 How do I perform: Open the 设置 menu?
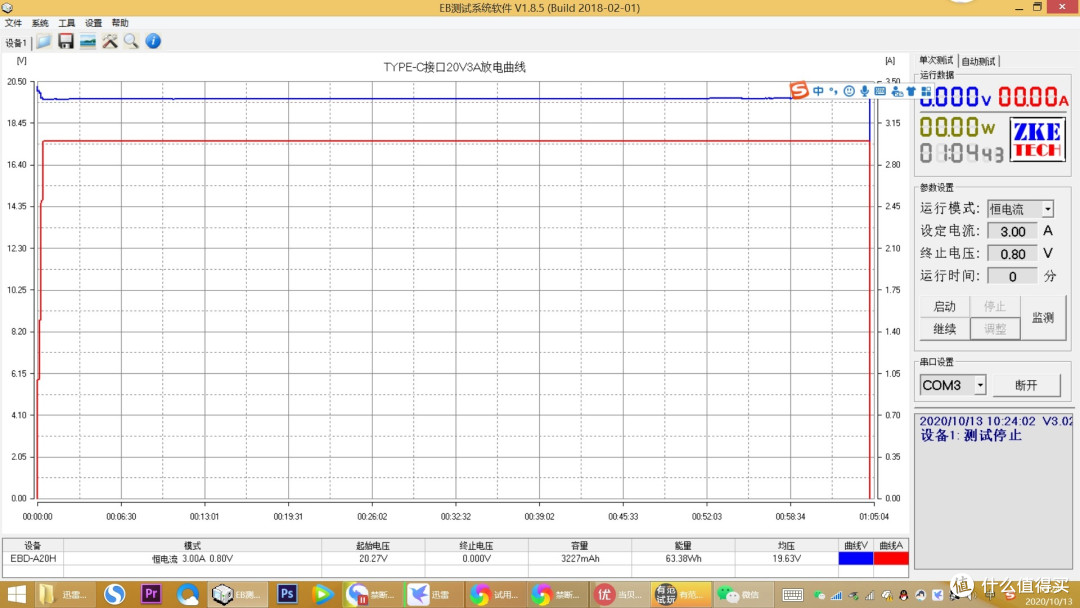click(93, 23)
